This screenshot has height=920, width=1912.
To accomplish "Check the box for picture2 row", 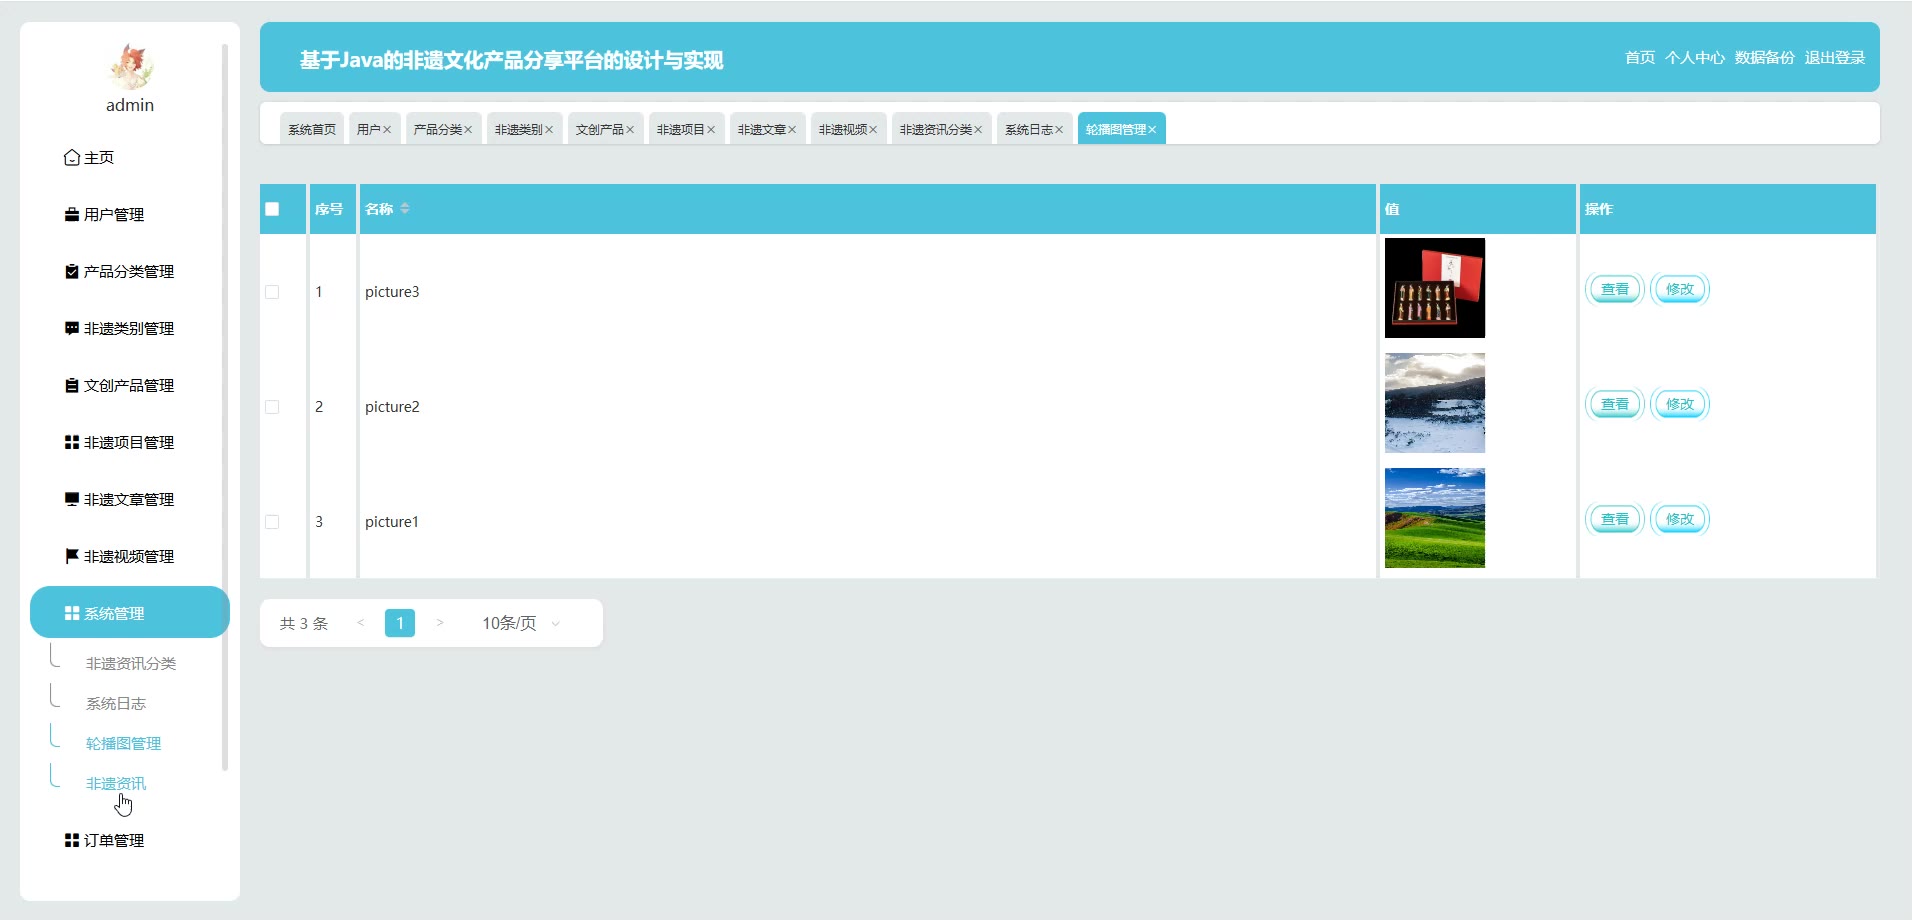I will pyautogui.click(x=272, y=407).
